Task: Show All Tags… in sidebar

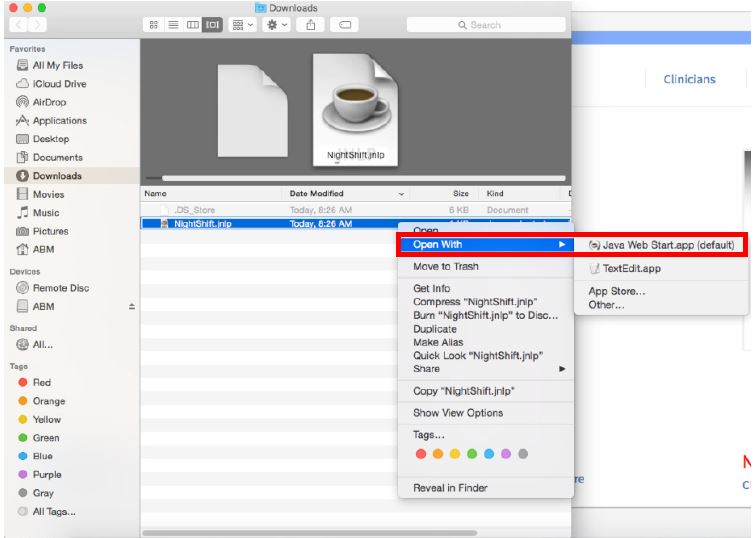Action: click(46, 512)
